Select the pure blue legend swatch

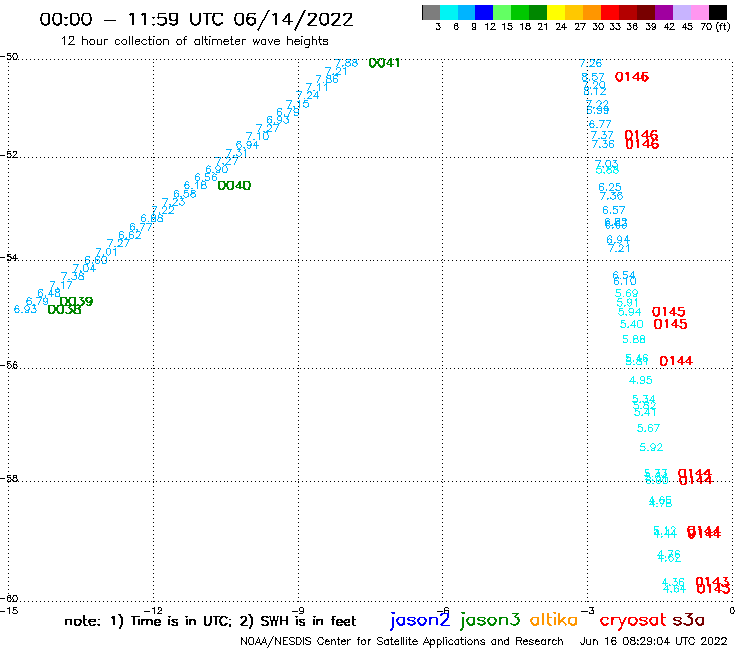point(484,12)
